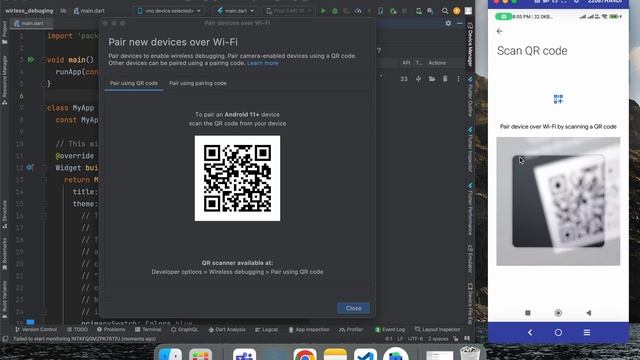Open the Profiler tool window
The height and width of the screenshot is (360, 640).
351,329
